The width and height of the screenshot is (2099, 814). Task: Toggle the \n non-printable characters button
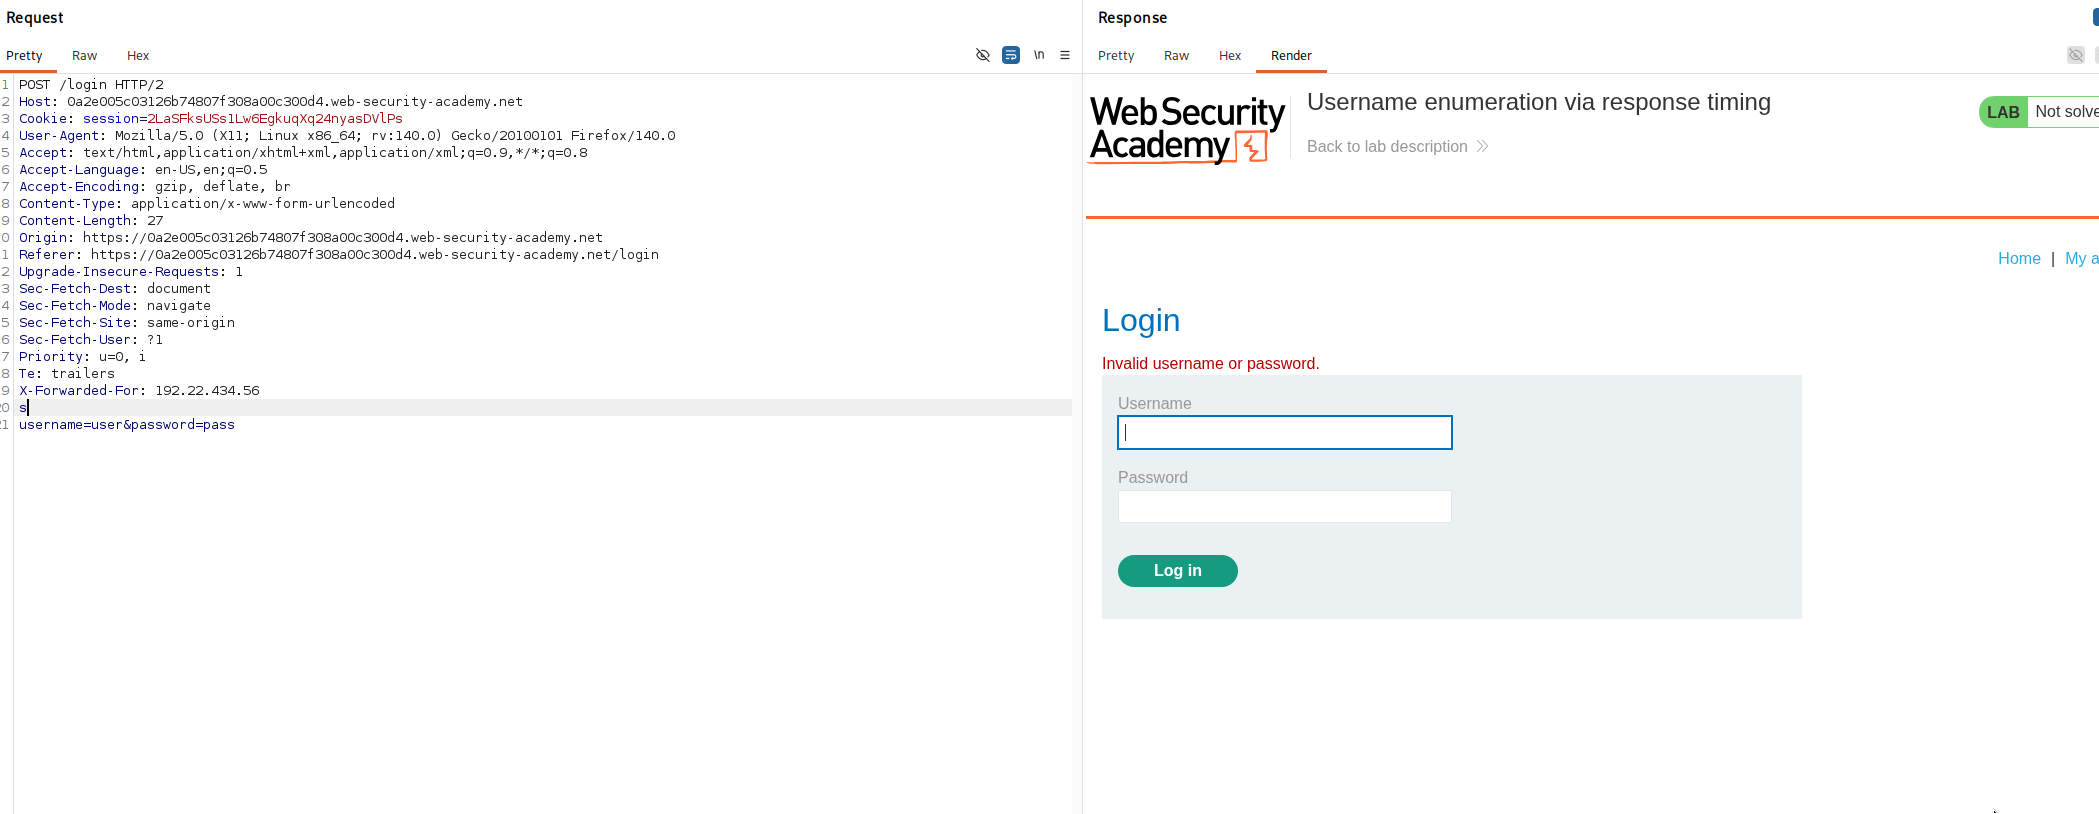pyautogui.click(x=1039, y=55)
